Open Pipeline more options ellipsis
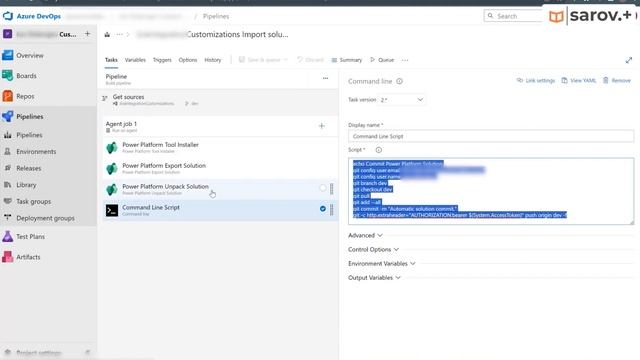This screenshot has width=640, height=360. (325, 78)
